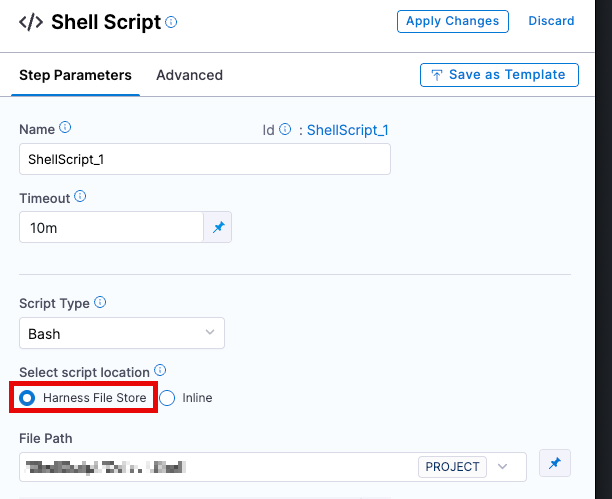Click the Apply Changes button

[x=453, y=21]
